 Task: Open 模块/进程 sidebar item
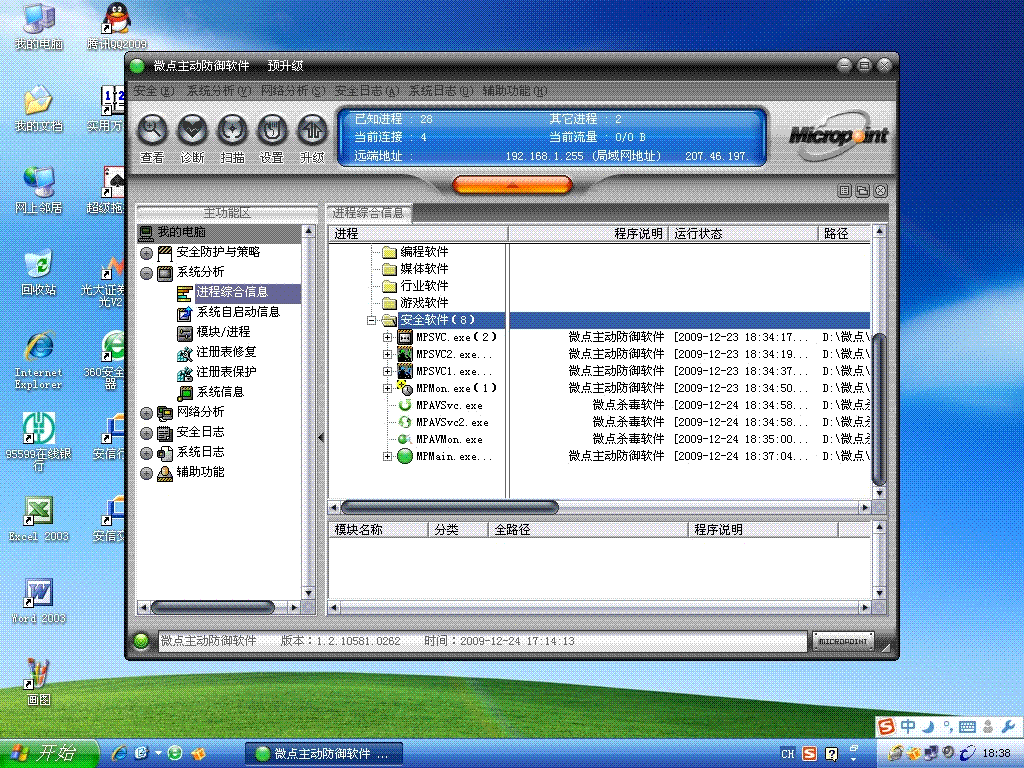[223, 332]
